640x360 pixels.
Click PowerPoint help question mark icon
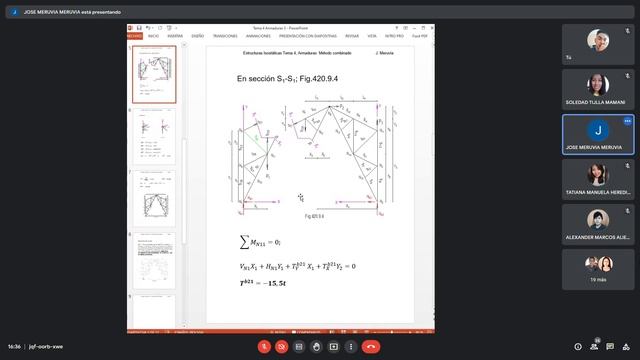click(396, 28)
